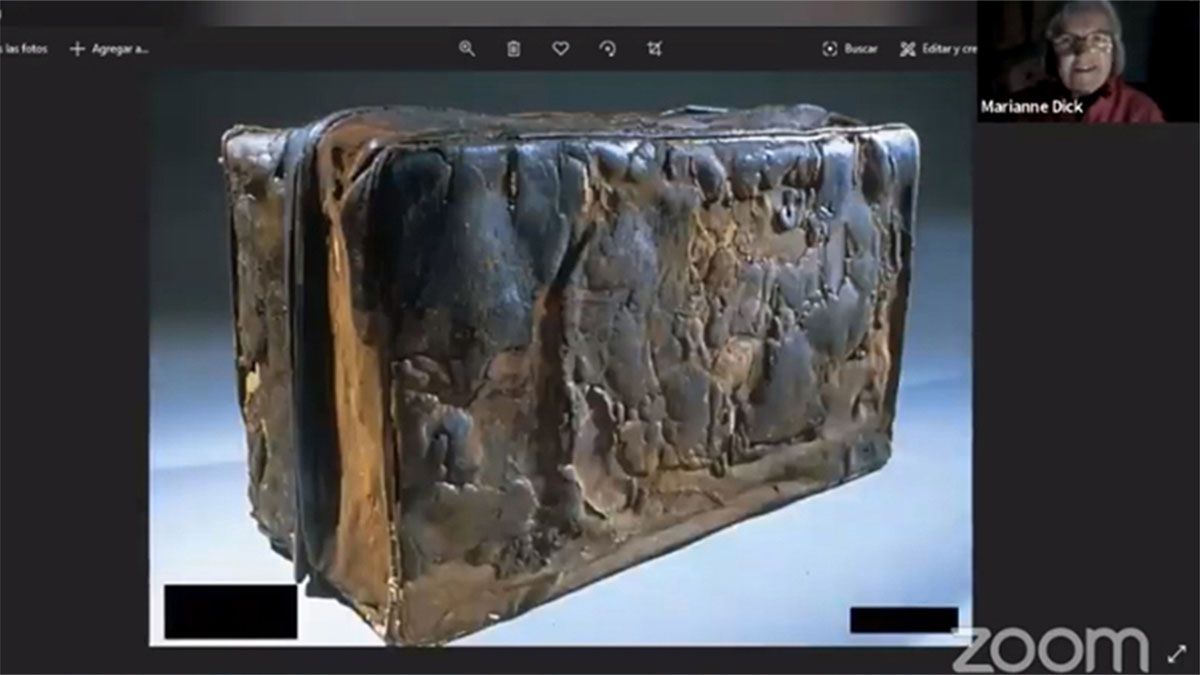Click the zoom magnifier icon in toolbar

466,49
